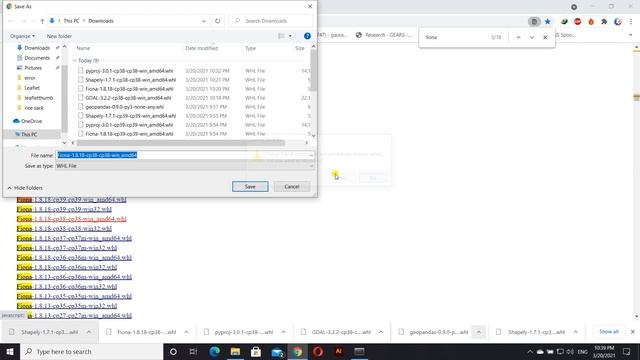Image resolution: width=640 pixels, height=360 pixels.
Task: Cancel the Save As dialog
Action: coord(292,187)
